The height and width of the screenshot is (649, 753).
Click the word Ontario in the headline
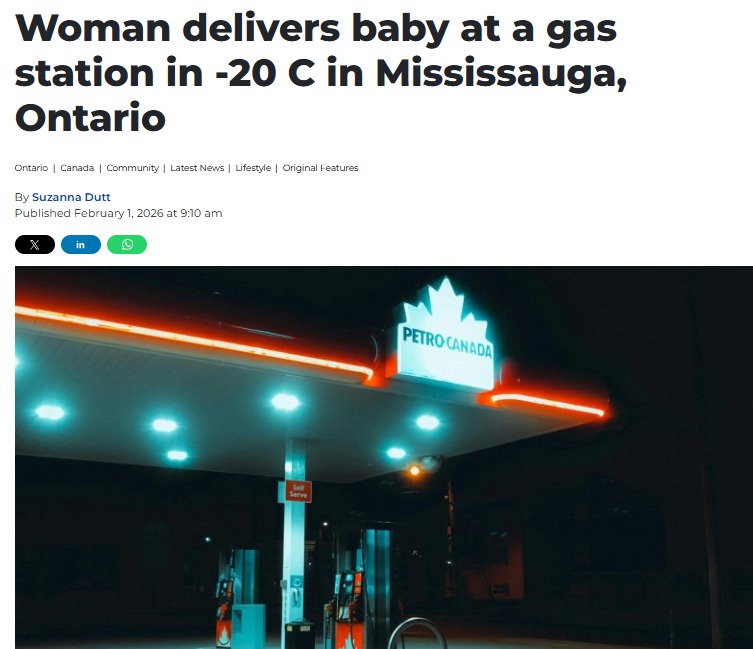point(90,117)
